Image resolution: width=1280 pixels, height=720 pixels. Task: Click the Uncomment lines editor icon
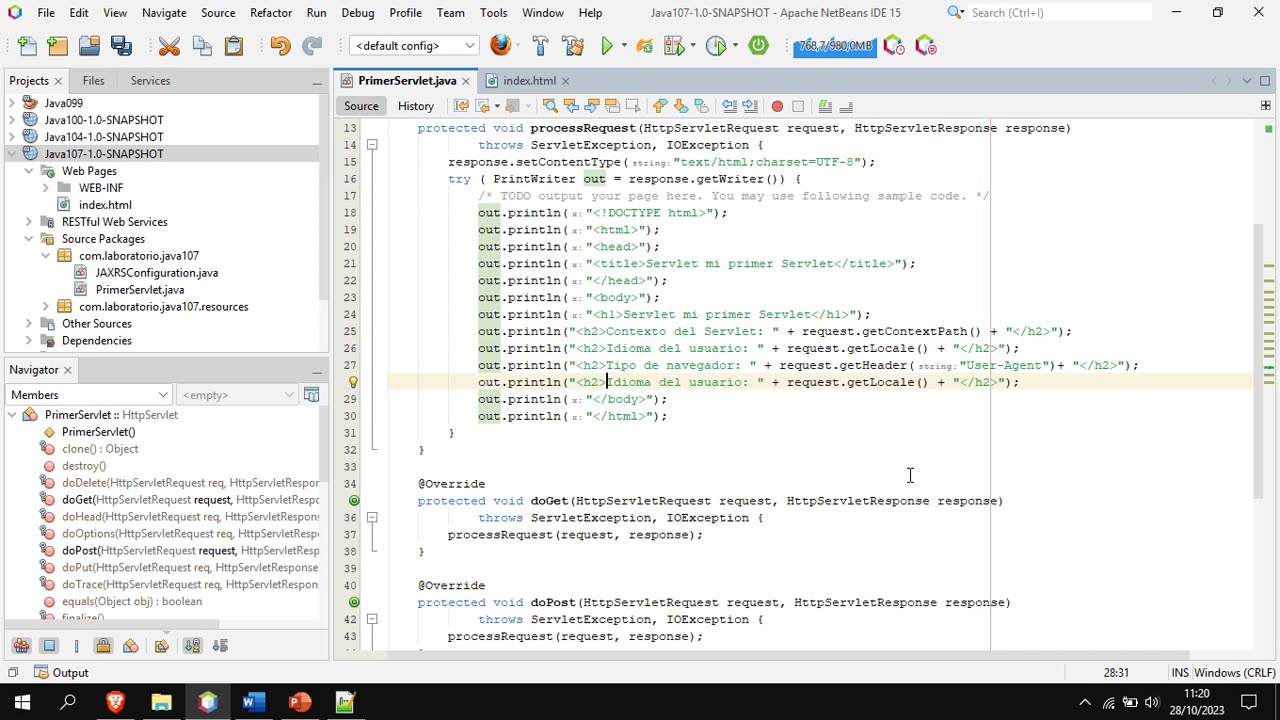click(846, 106)
